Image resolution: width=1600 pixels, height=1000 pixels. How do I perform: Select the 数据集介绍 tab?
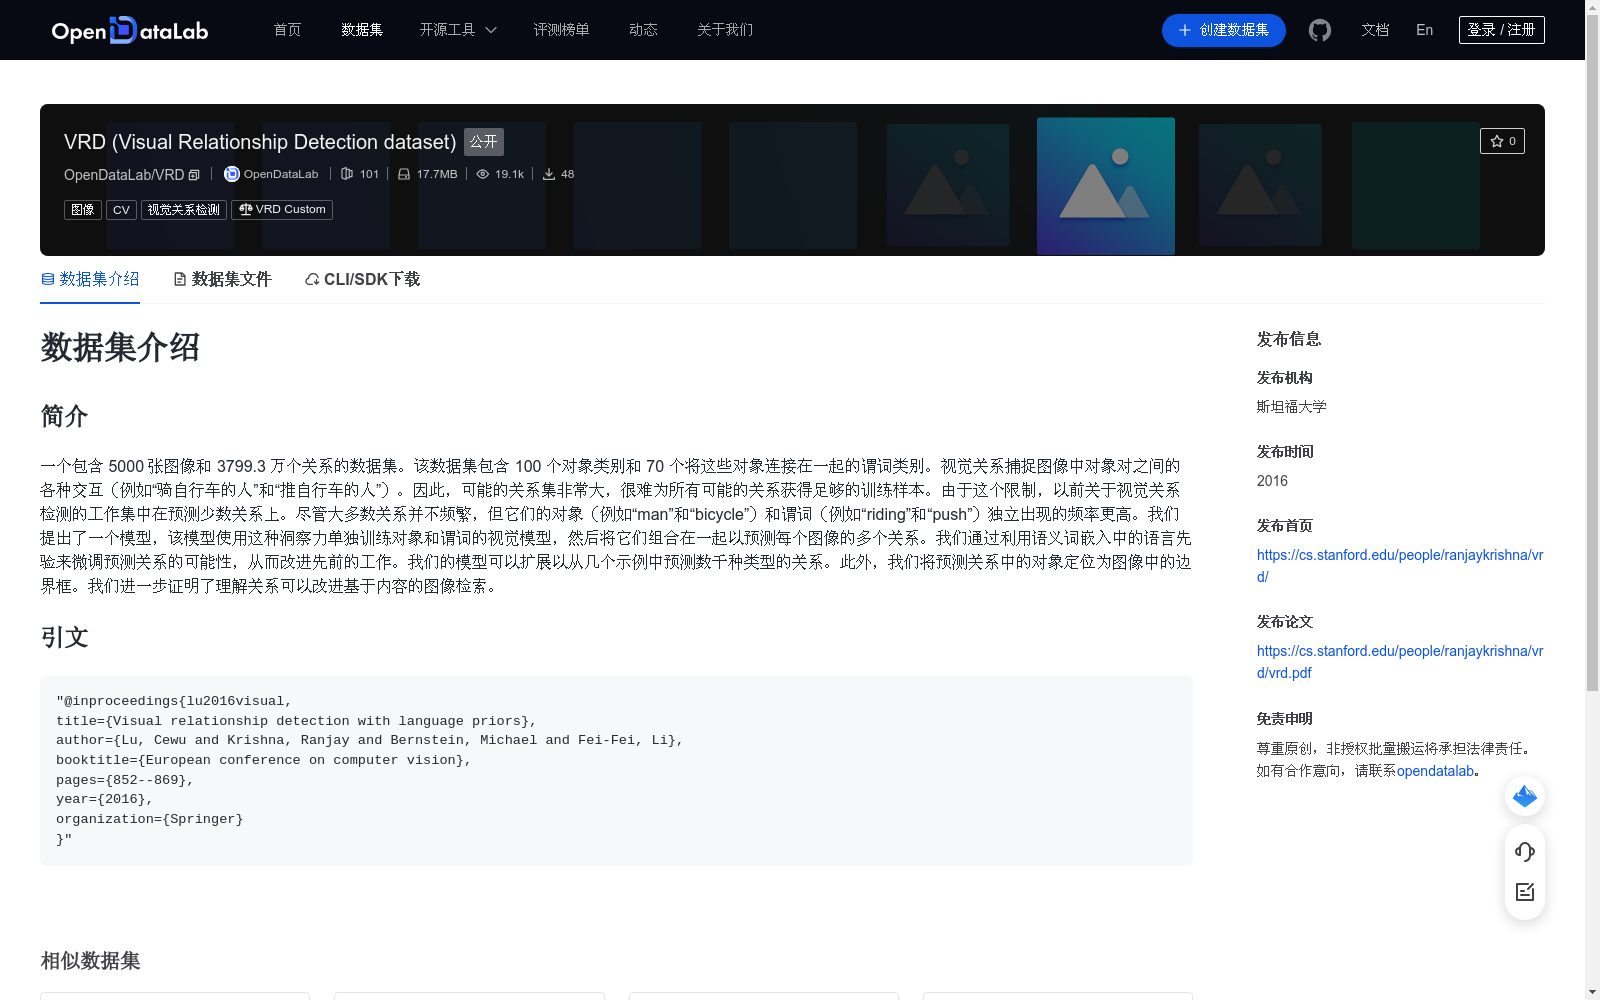pos(90,279)
